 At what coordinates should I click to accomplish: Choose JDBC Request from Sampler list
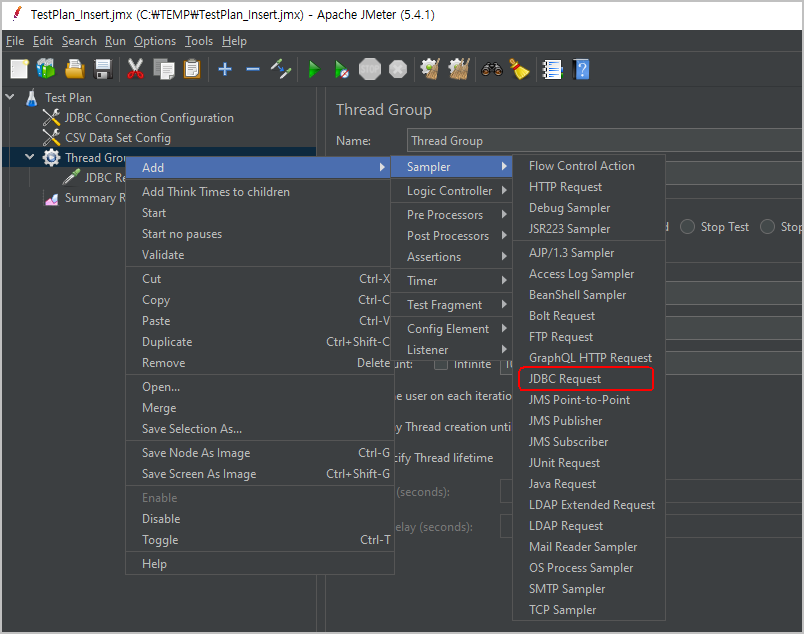[589, 379]
